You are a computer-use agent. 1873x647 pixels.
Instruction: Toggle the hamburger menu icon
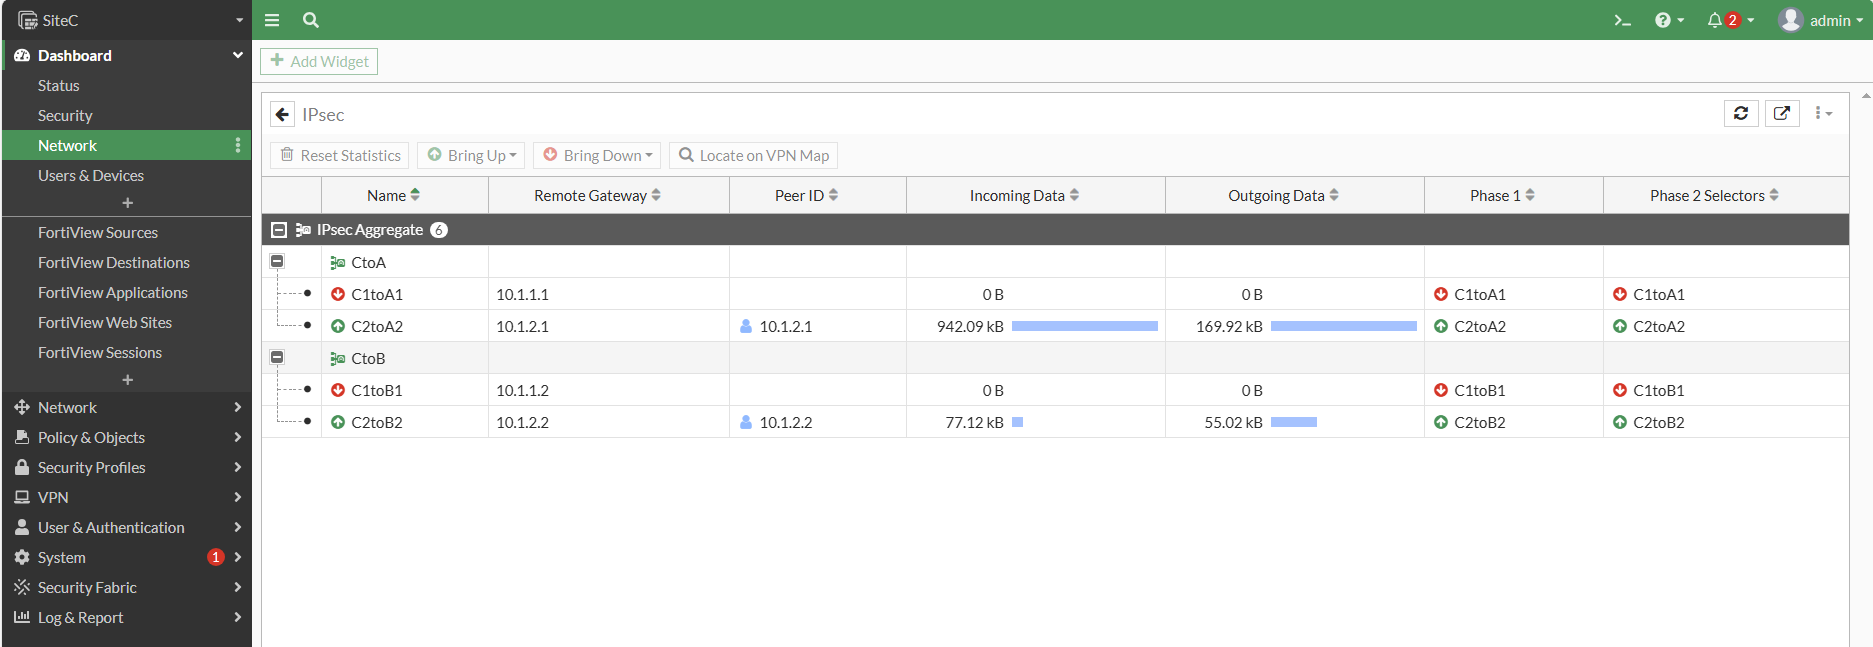click(x=272, y=20)
